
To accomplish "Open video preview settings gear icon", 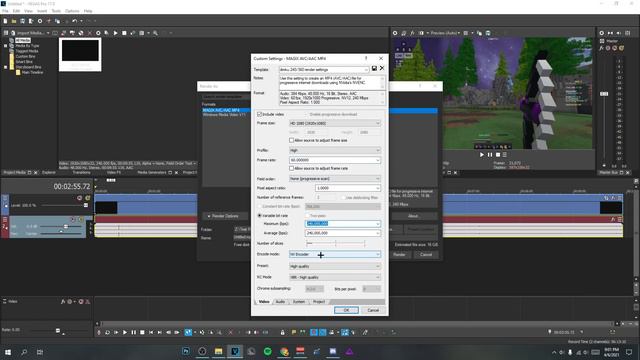I will (x=395, y=33).
